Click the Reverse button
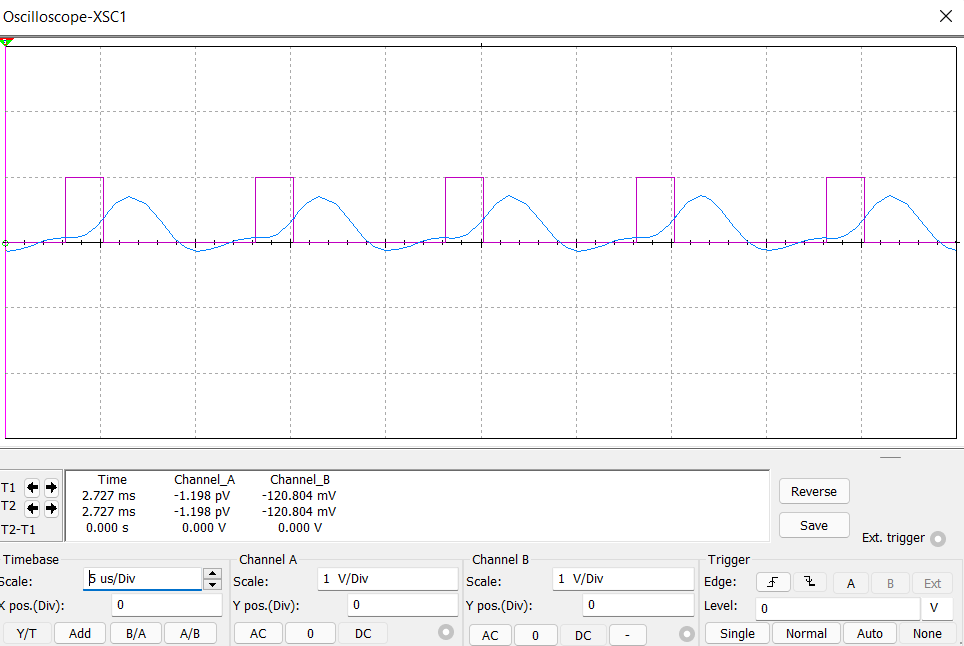 (x=814, y=492)
